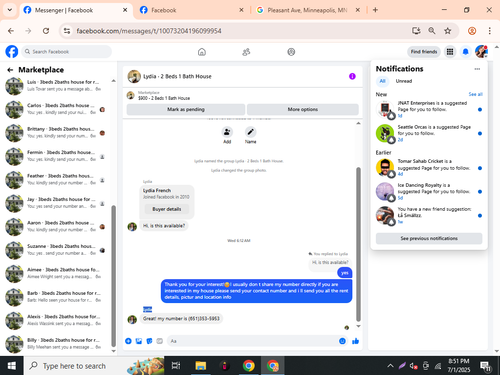
Task: Bookmark this page with the star icon
Action: 448,31
